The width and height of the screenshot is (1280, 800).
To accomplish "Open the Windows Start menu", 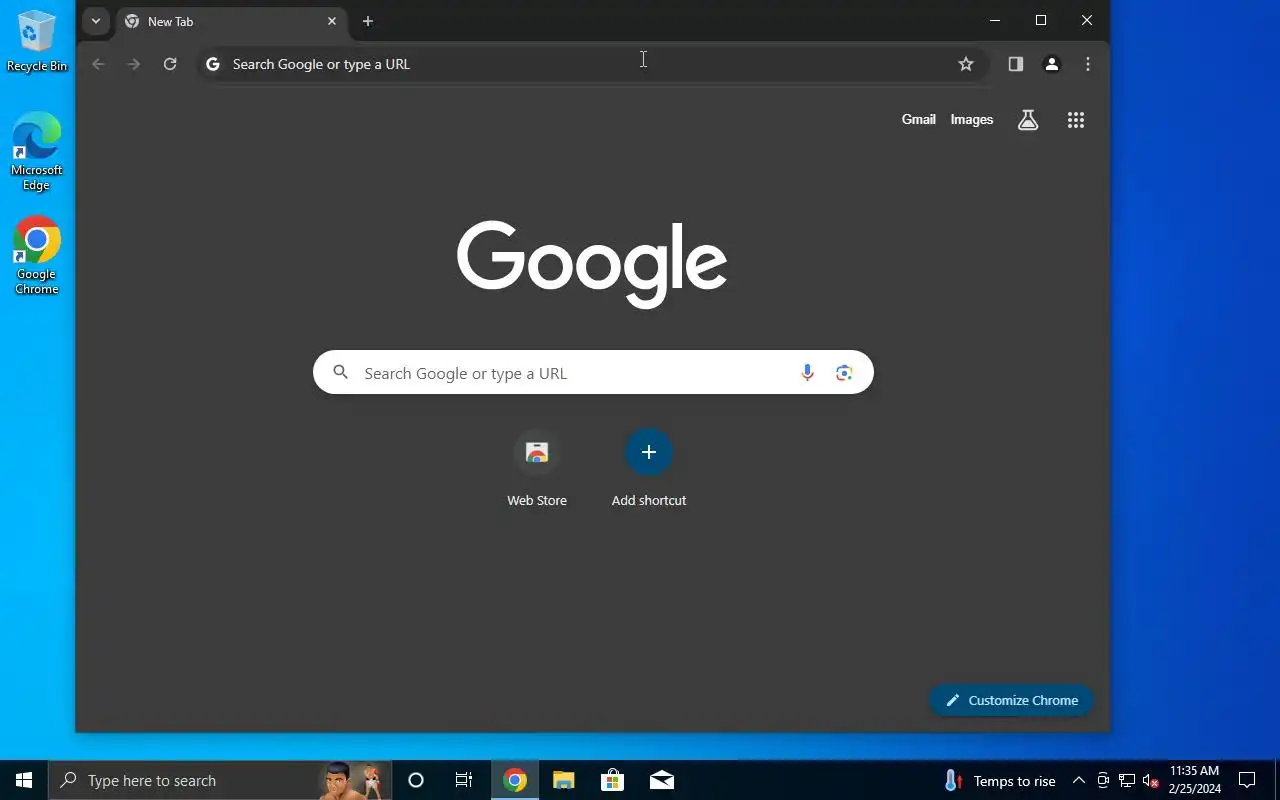I will pos(24,780).
